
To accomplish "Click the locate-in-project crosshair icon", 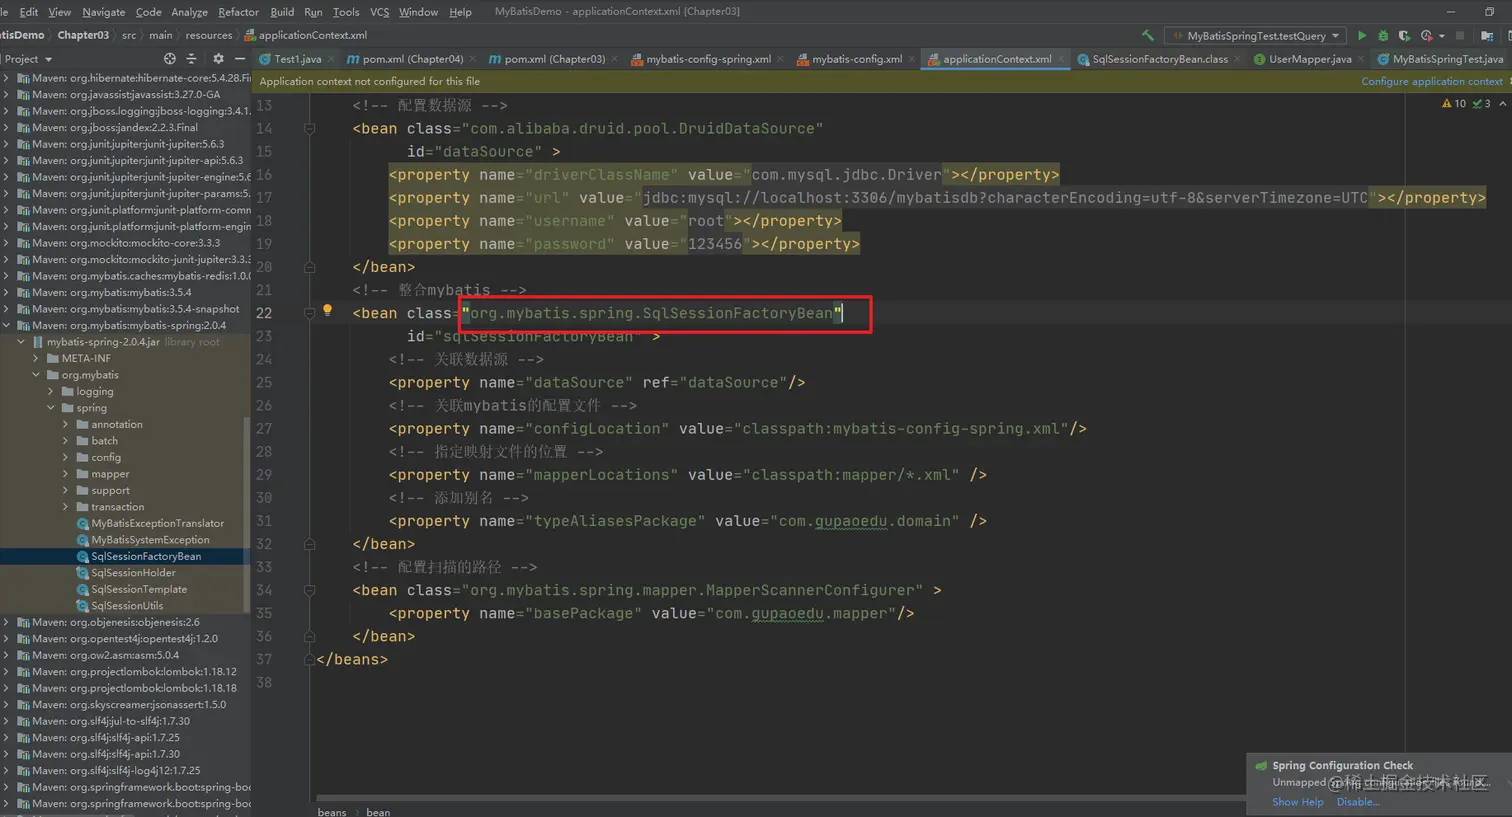I will pyautogui.click(x=169, y=59).
